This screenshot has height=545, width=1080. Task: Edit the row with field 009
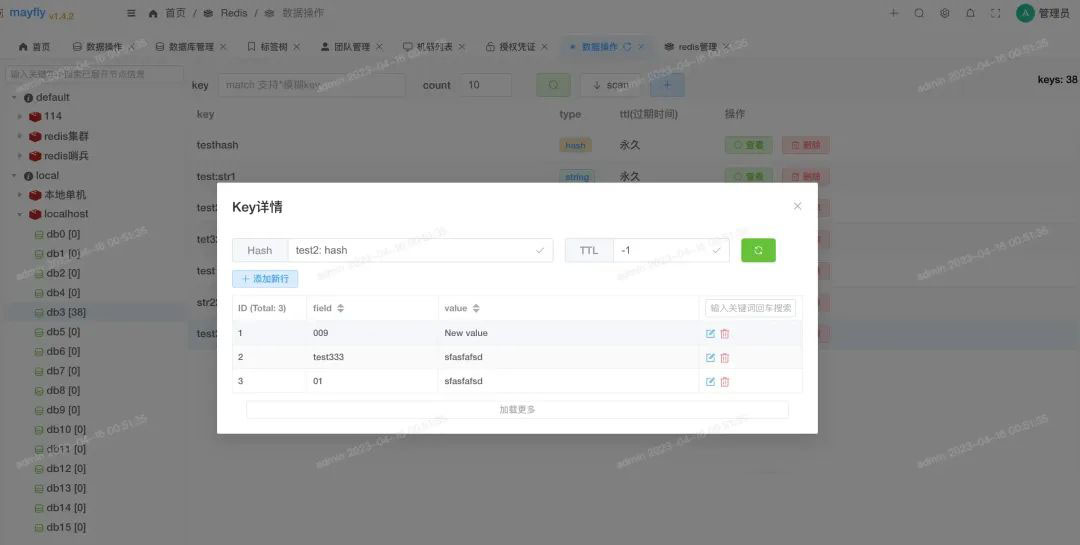tap(710, 334)
